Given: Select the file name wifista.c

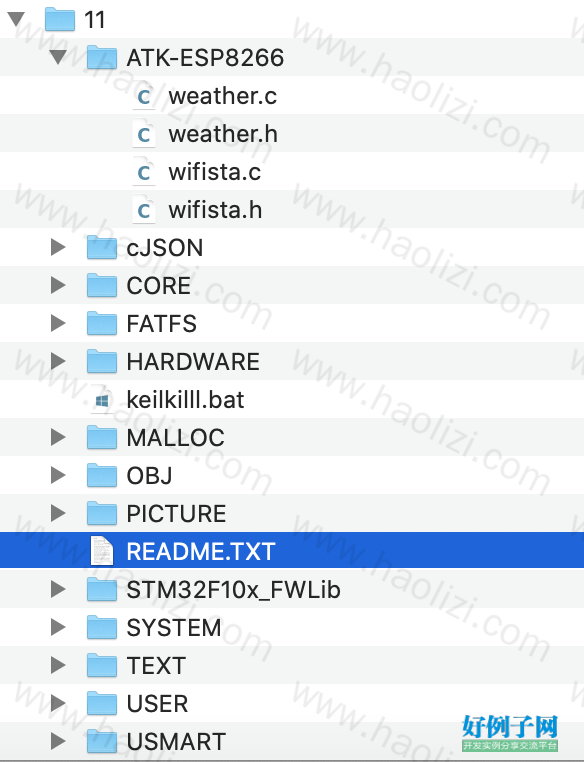Looking at the screenshot, I should click(215, 172).
